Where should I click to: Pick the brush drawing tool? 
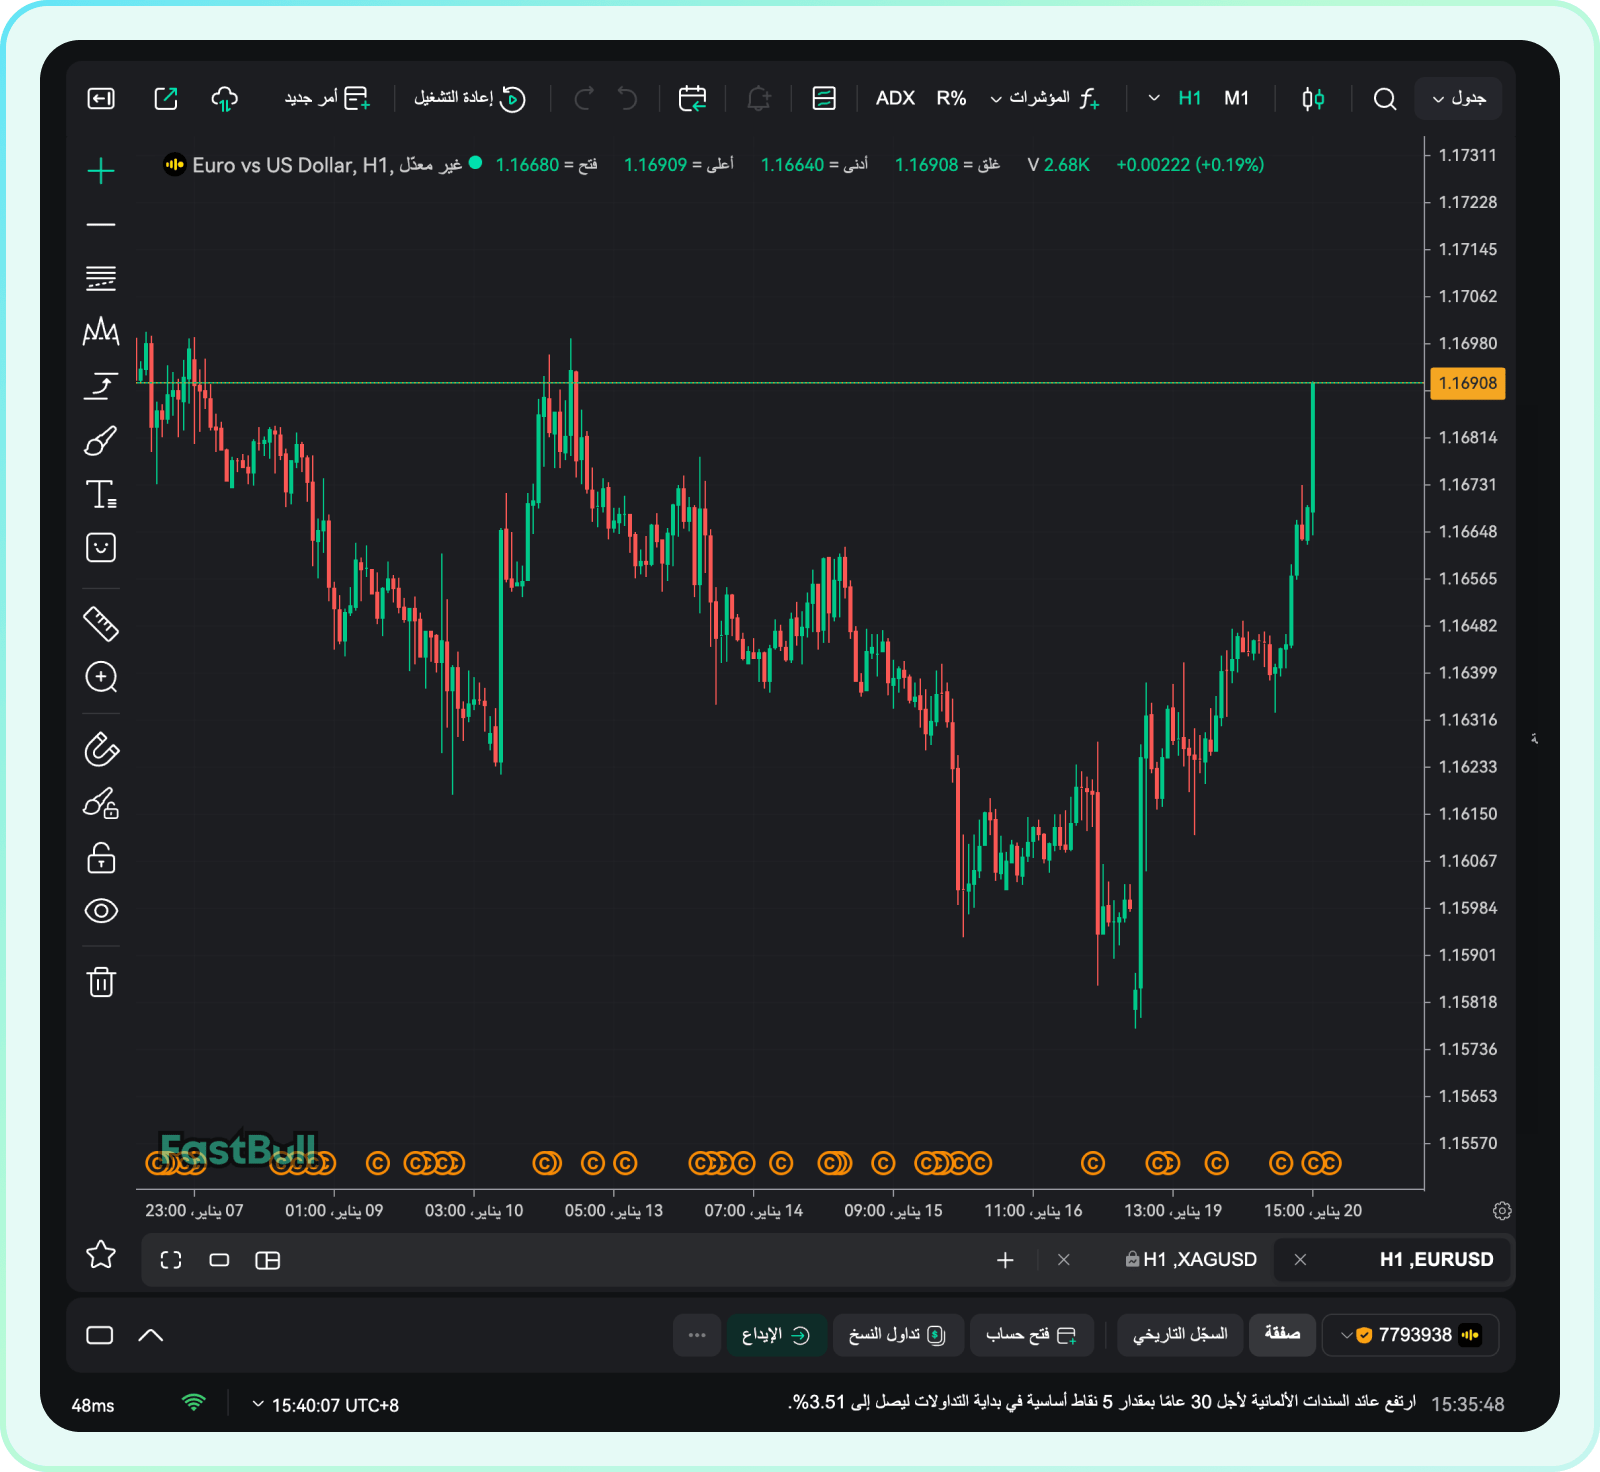101,441
